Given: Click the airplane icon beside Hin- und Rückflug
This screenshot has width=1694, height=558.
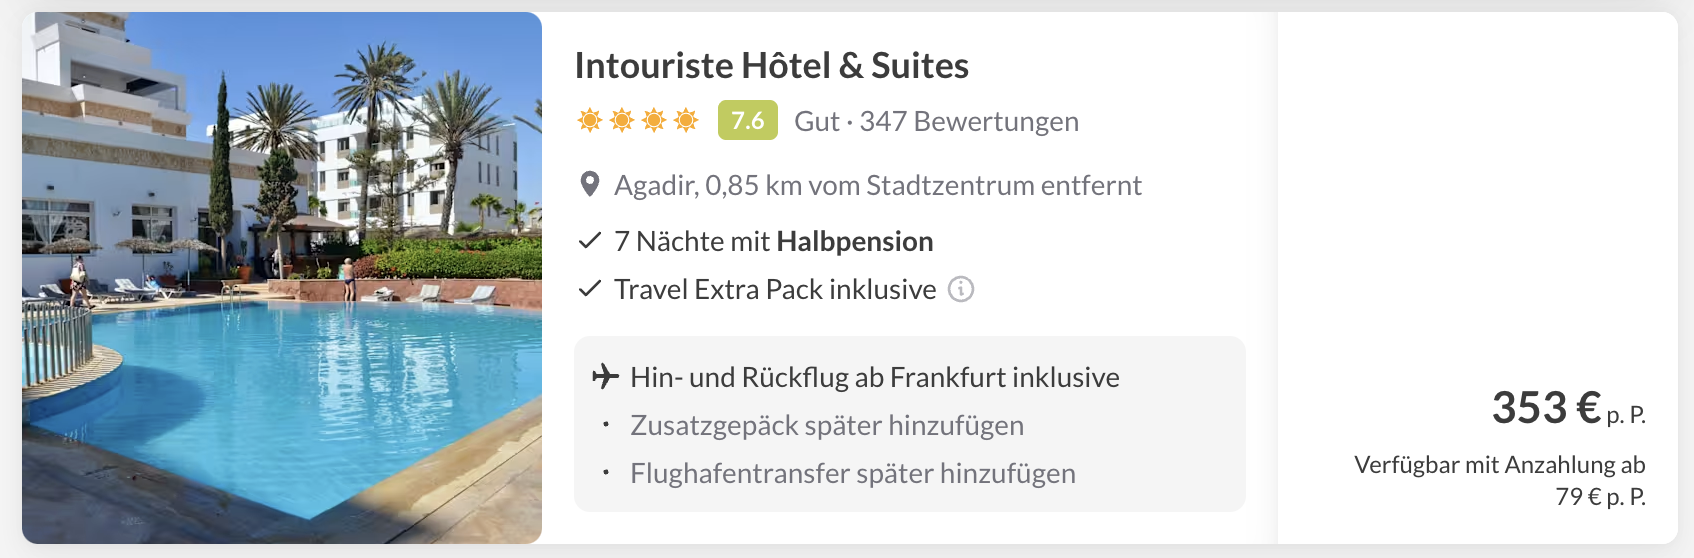Looking at the screenshot, I should coord(605,377).
